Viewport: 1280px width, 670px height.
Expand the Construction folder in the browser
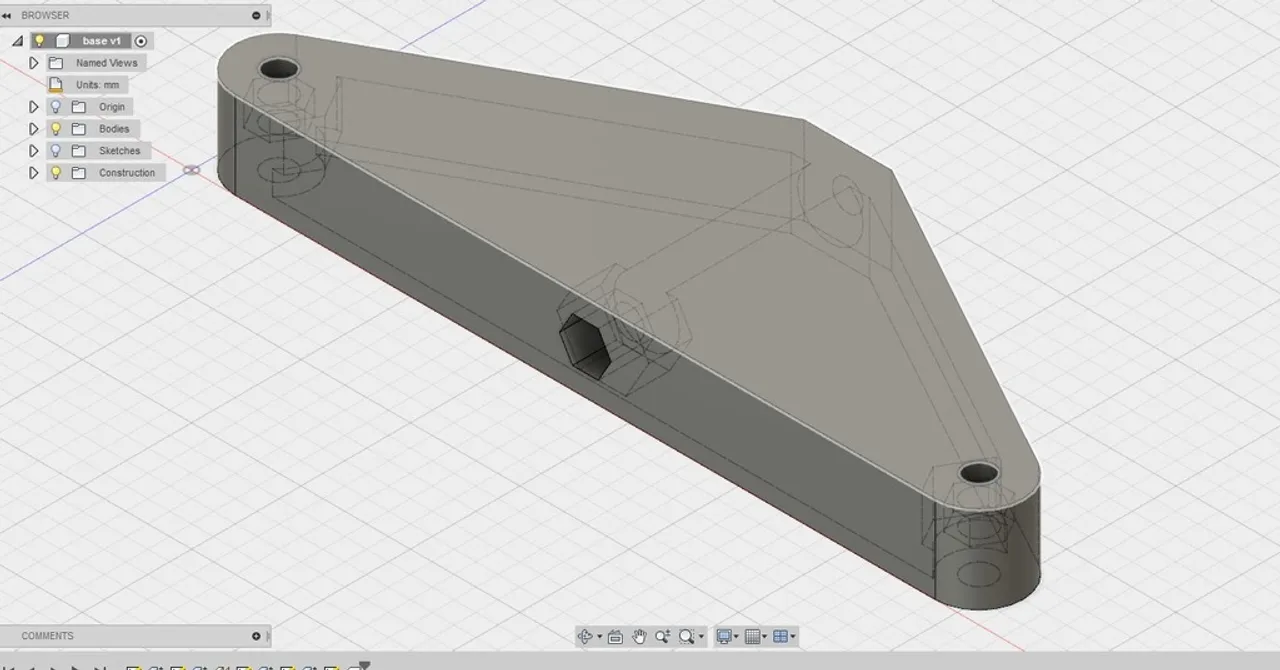(x=33, y=172)
